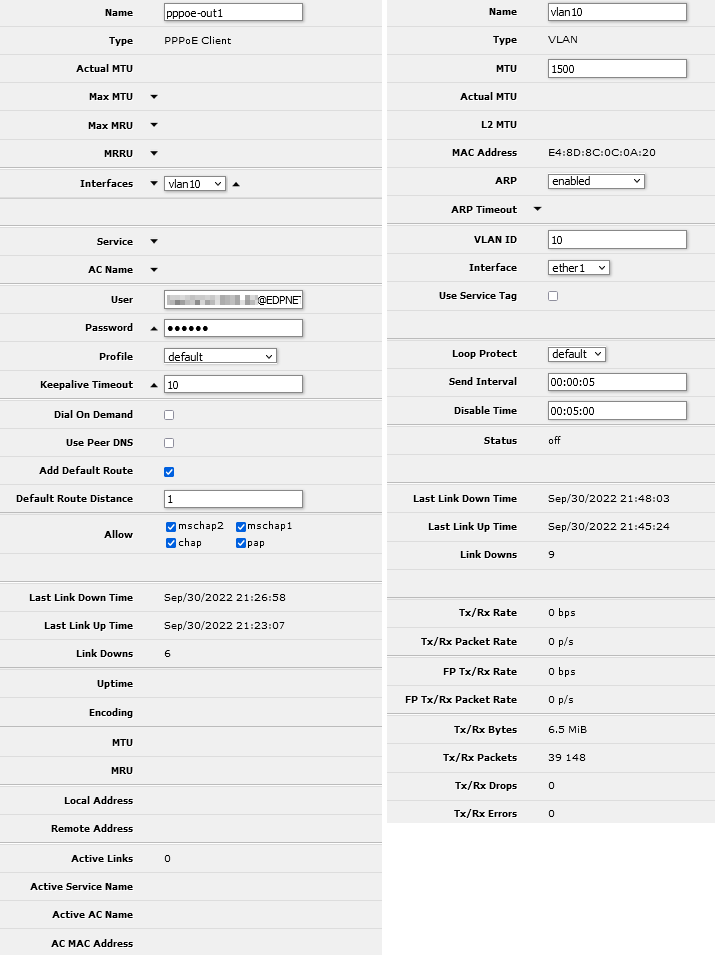
Task: Expand the Max MTU arrow
Action: [x=154, y=97]
